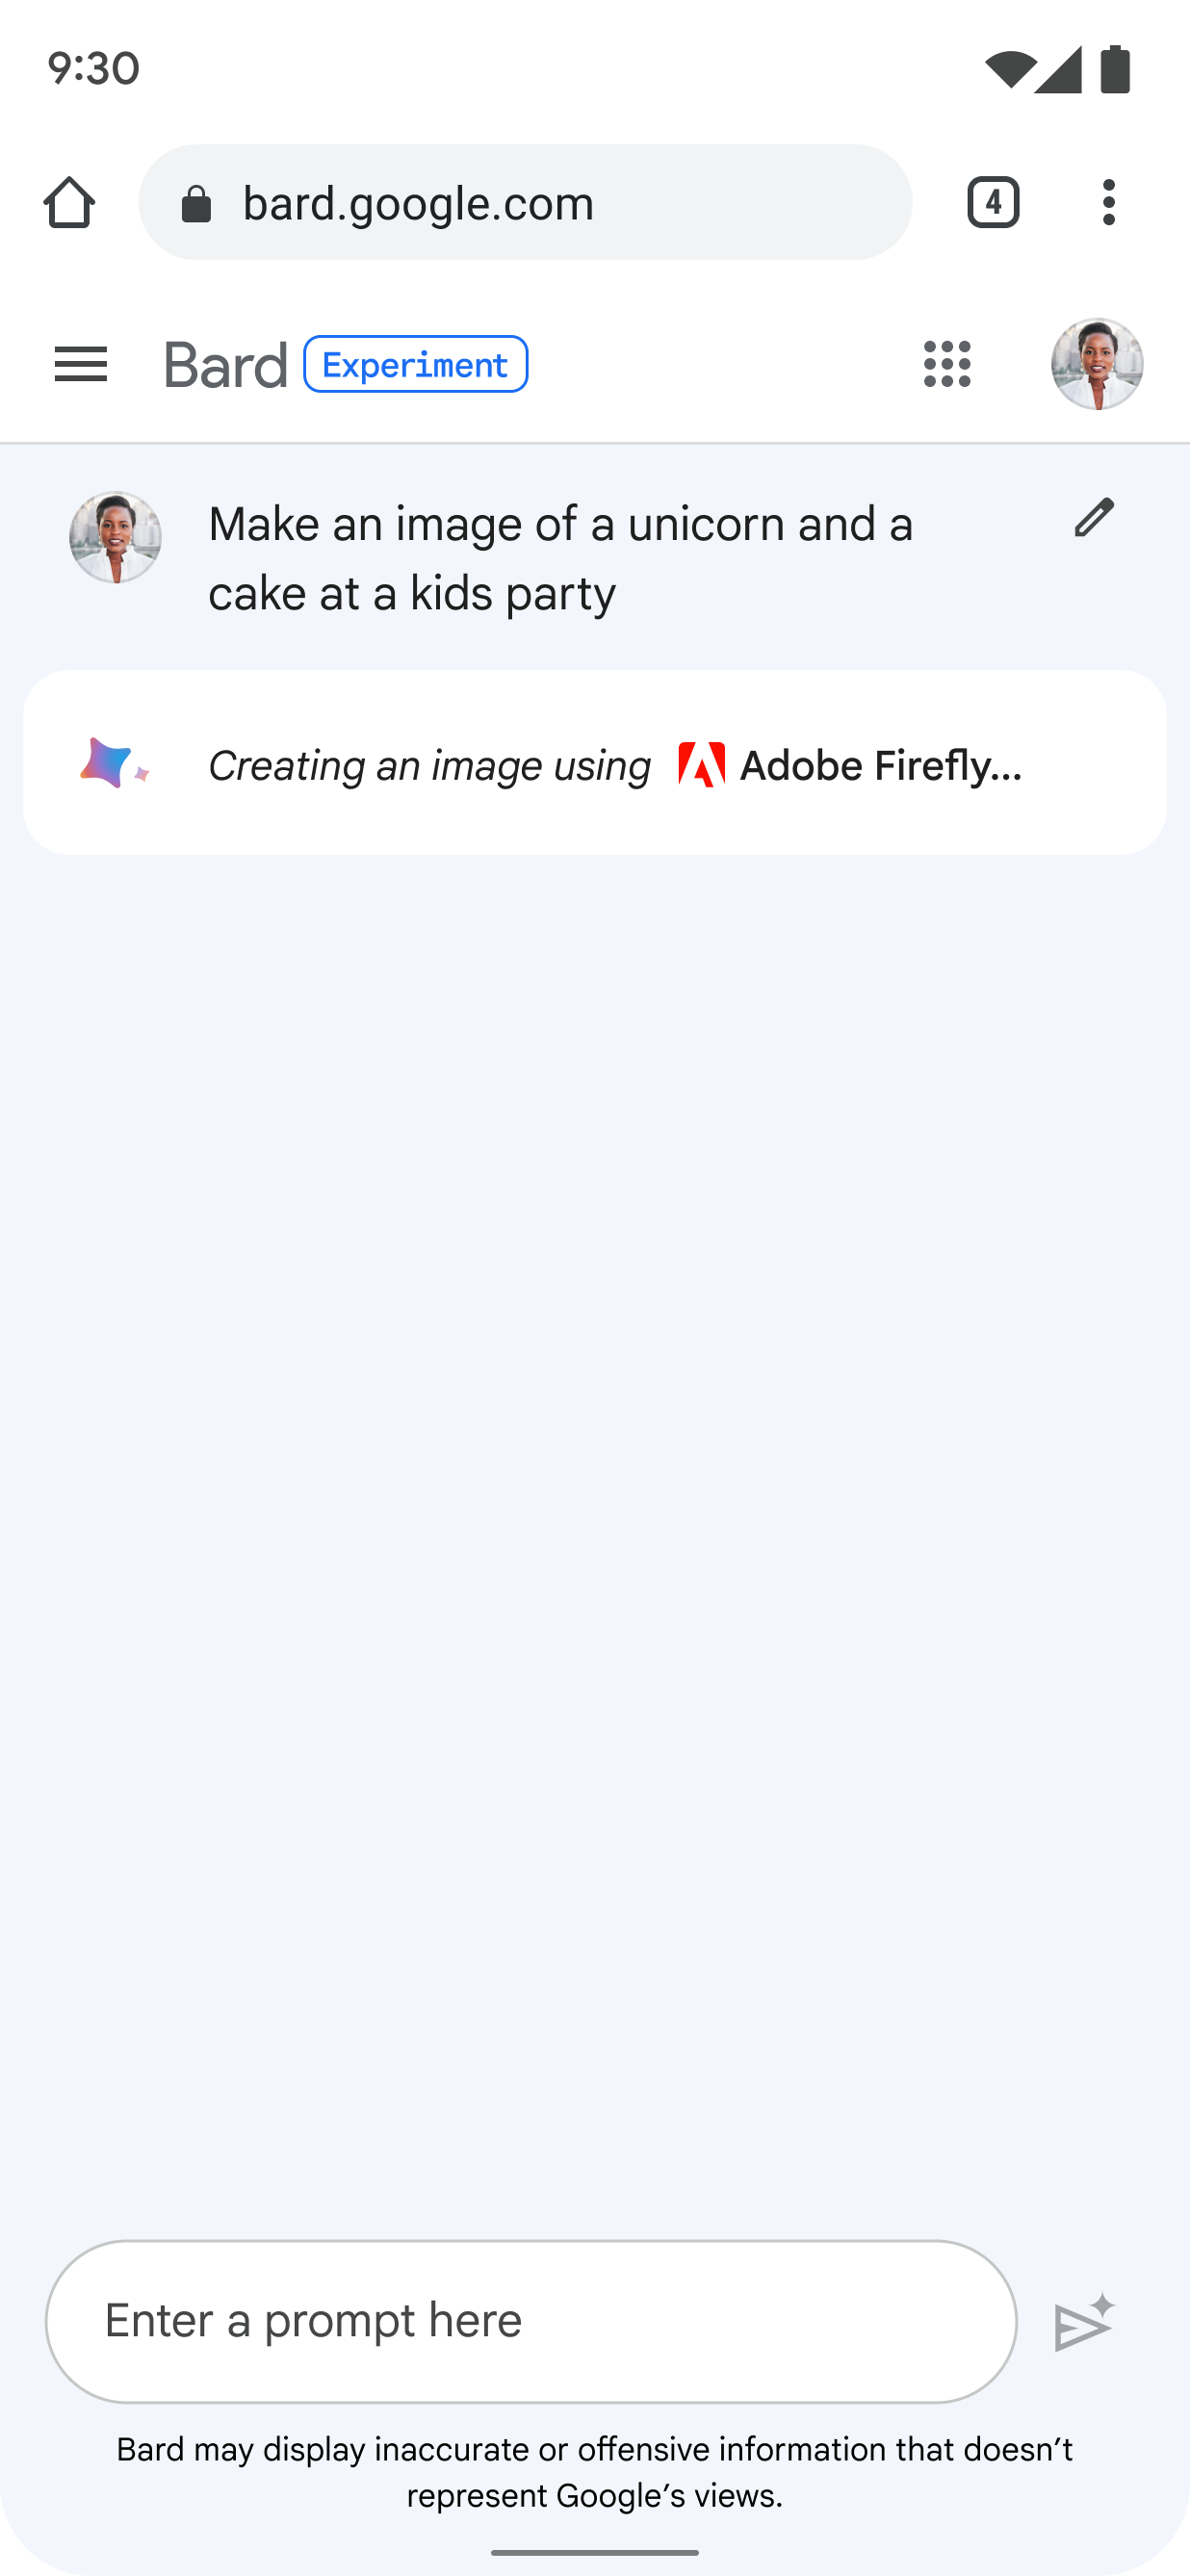
Task: Edit the unicorn prompt with pencil icon
Action: [x=1093, y=518]
